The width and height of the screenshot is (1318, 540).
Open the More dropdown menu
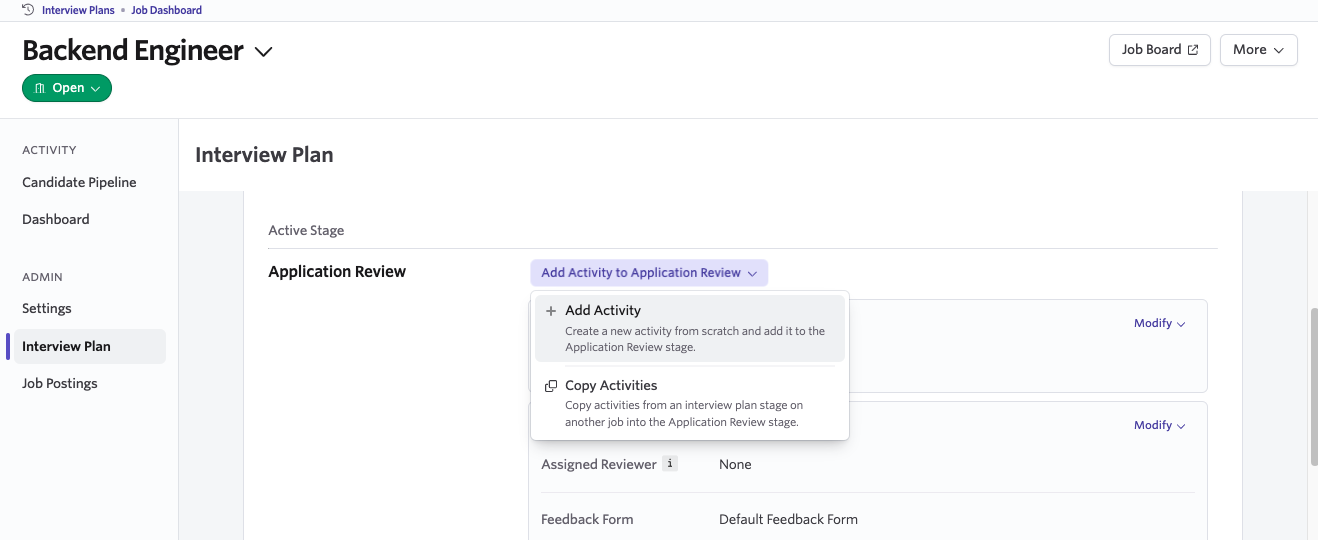tap(1258, 50)
